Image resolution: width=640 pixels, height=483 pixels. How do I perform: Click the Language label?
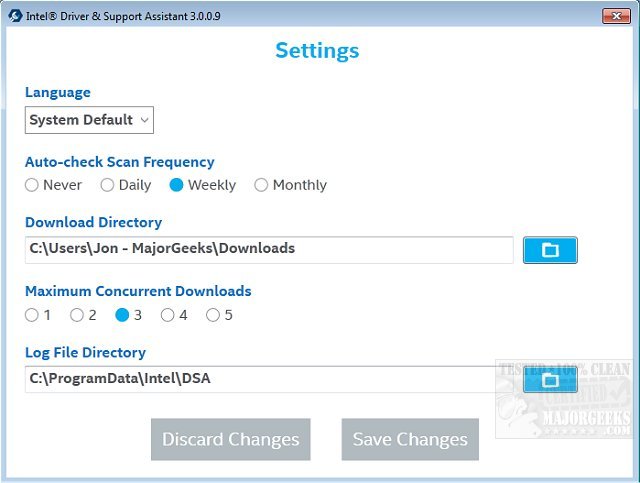(x=58, y=93)
